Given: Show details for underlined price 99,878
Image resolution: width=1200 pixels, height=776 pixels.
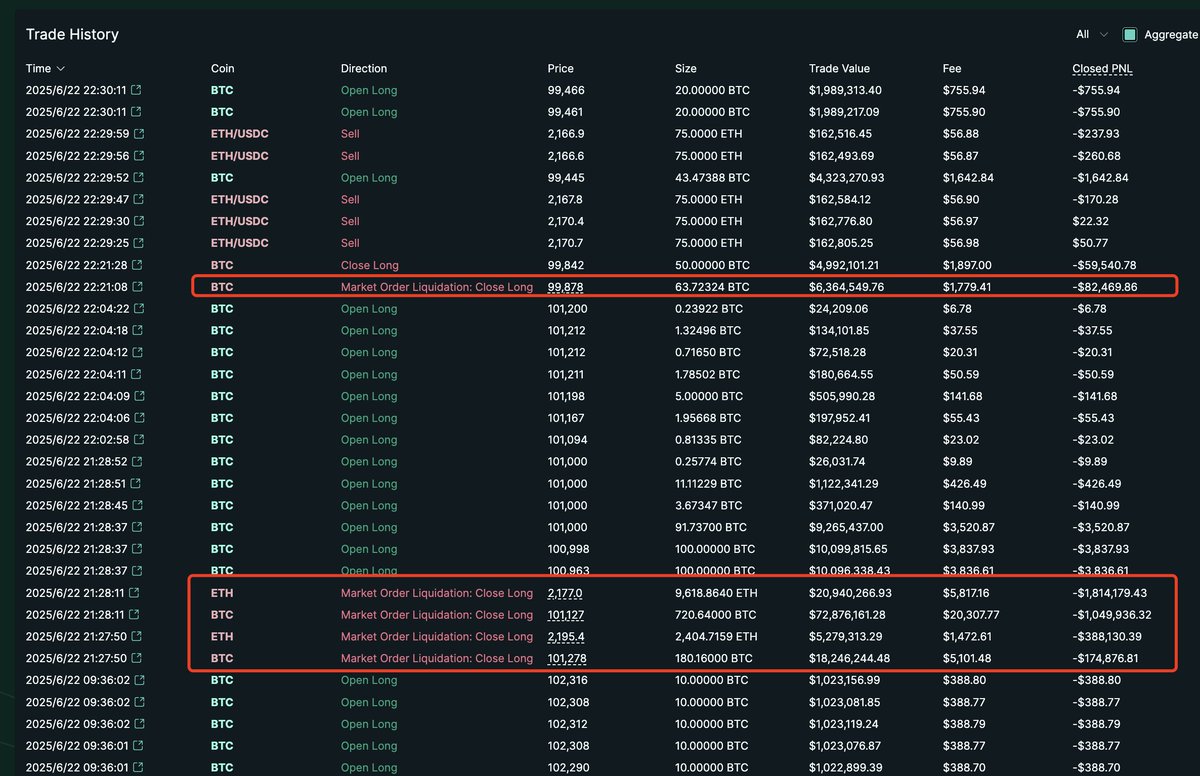Looking at the screenshot, I should tap(566, 287).
